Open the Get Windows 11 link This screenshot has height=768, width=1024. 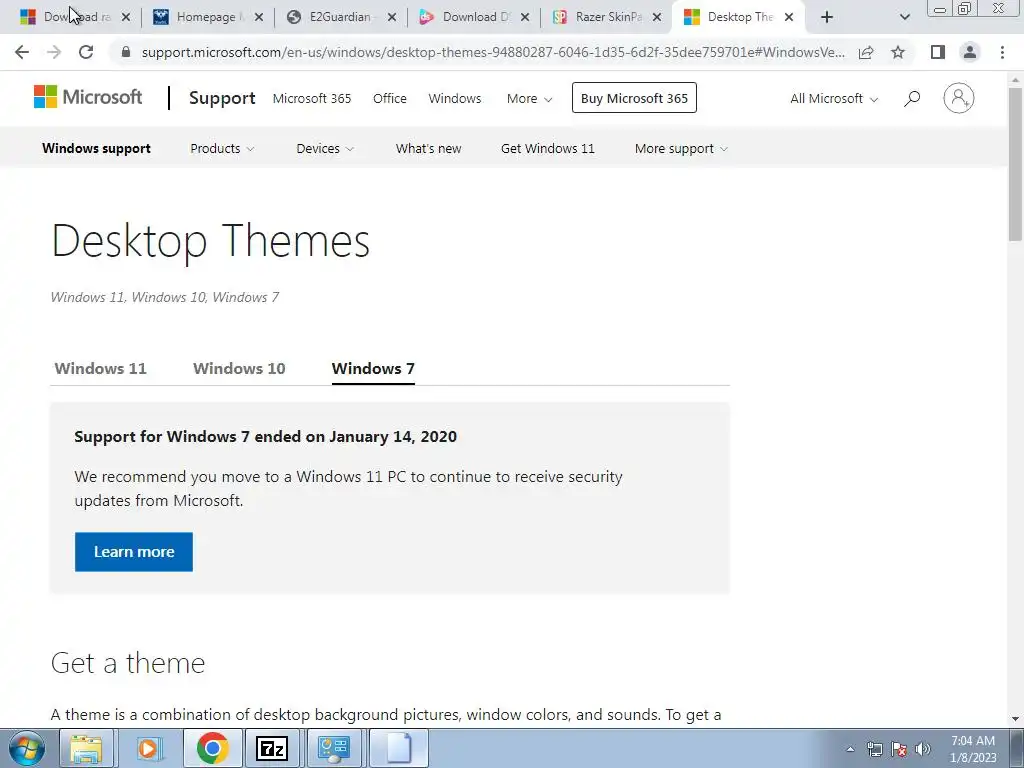coord(548,148)
